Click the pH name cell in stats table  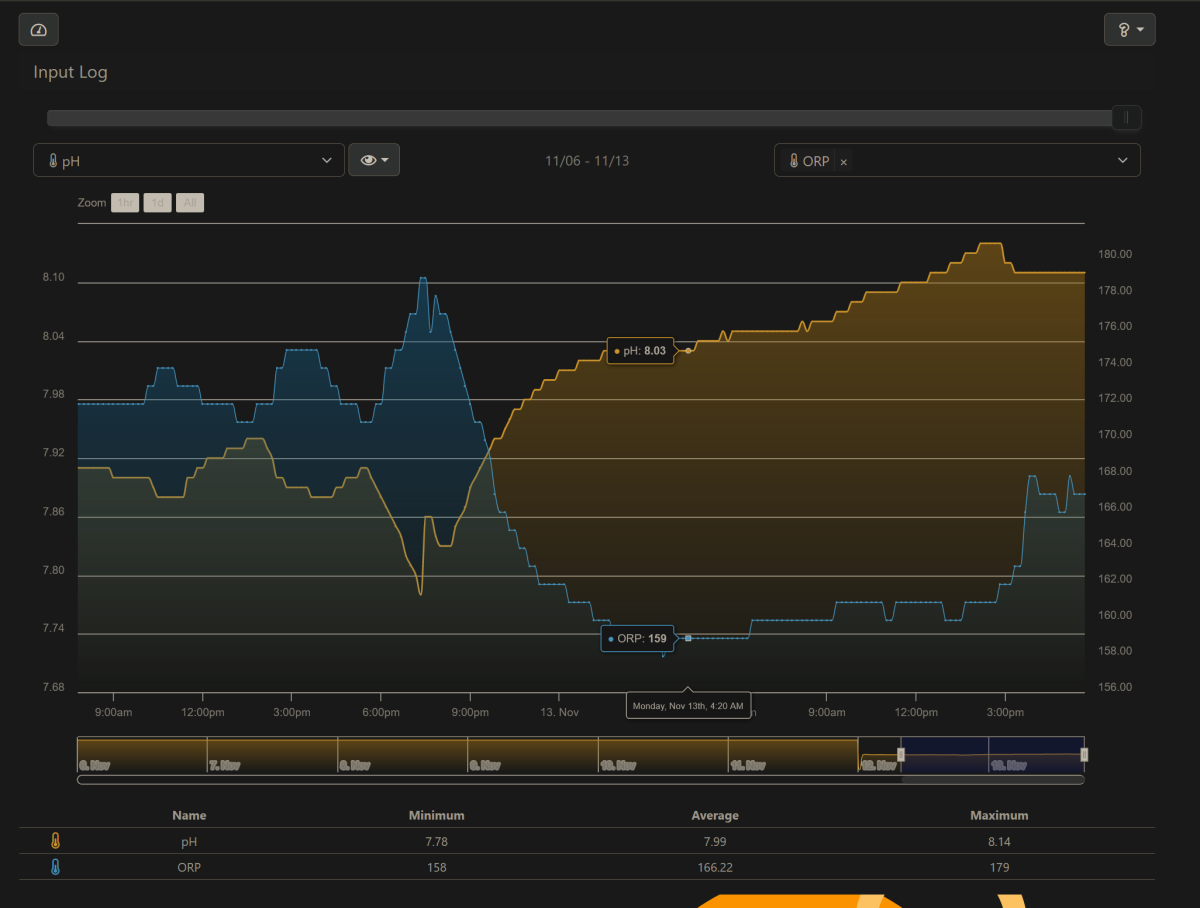(x=189, y=842)
